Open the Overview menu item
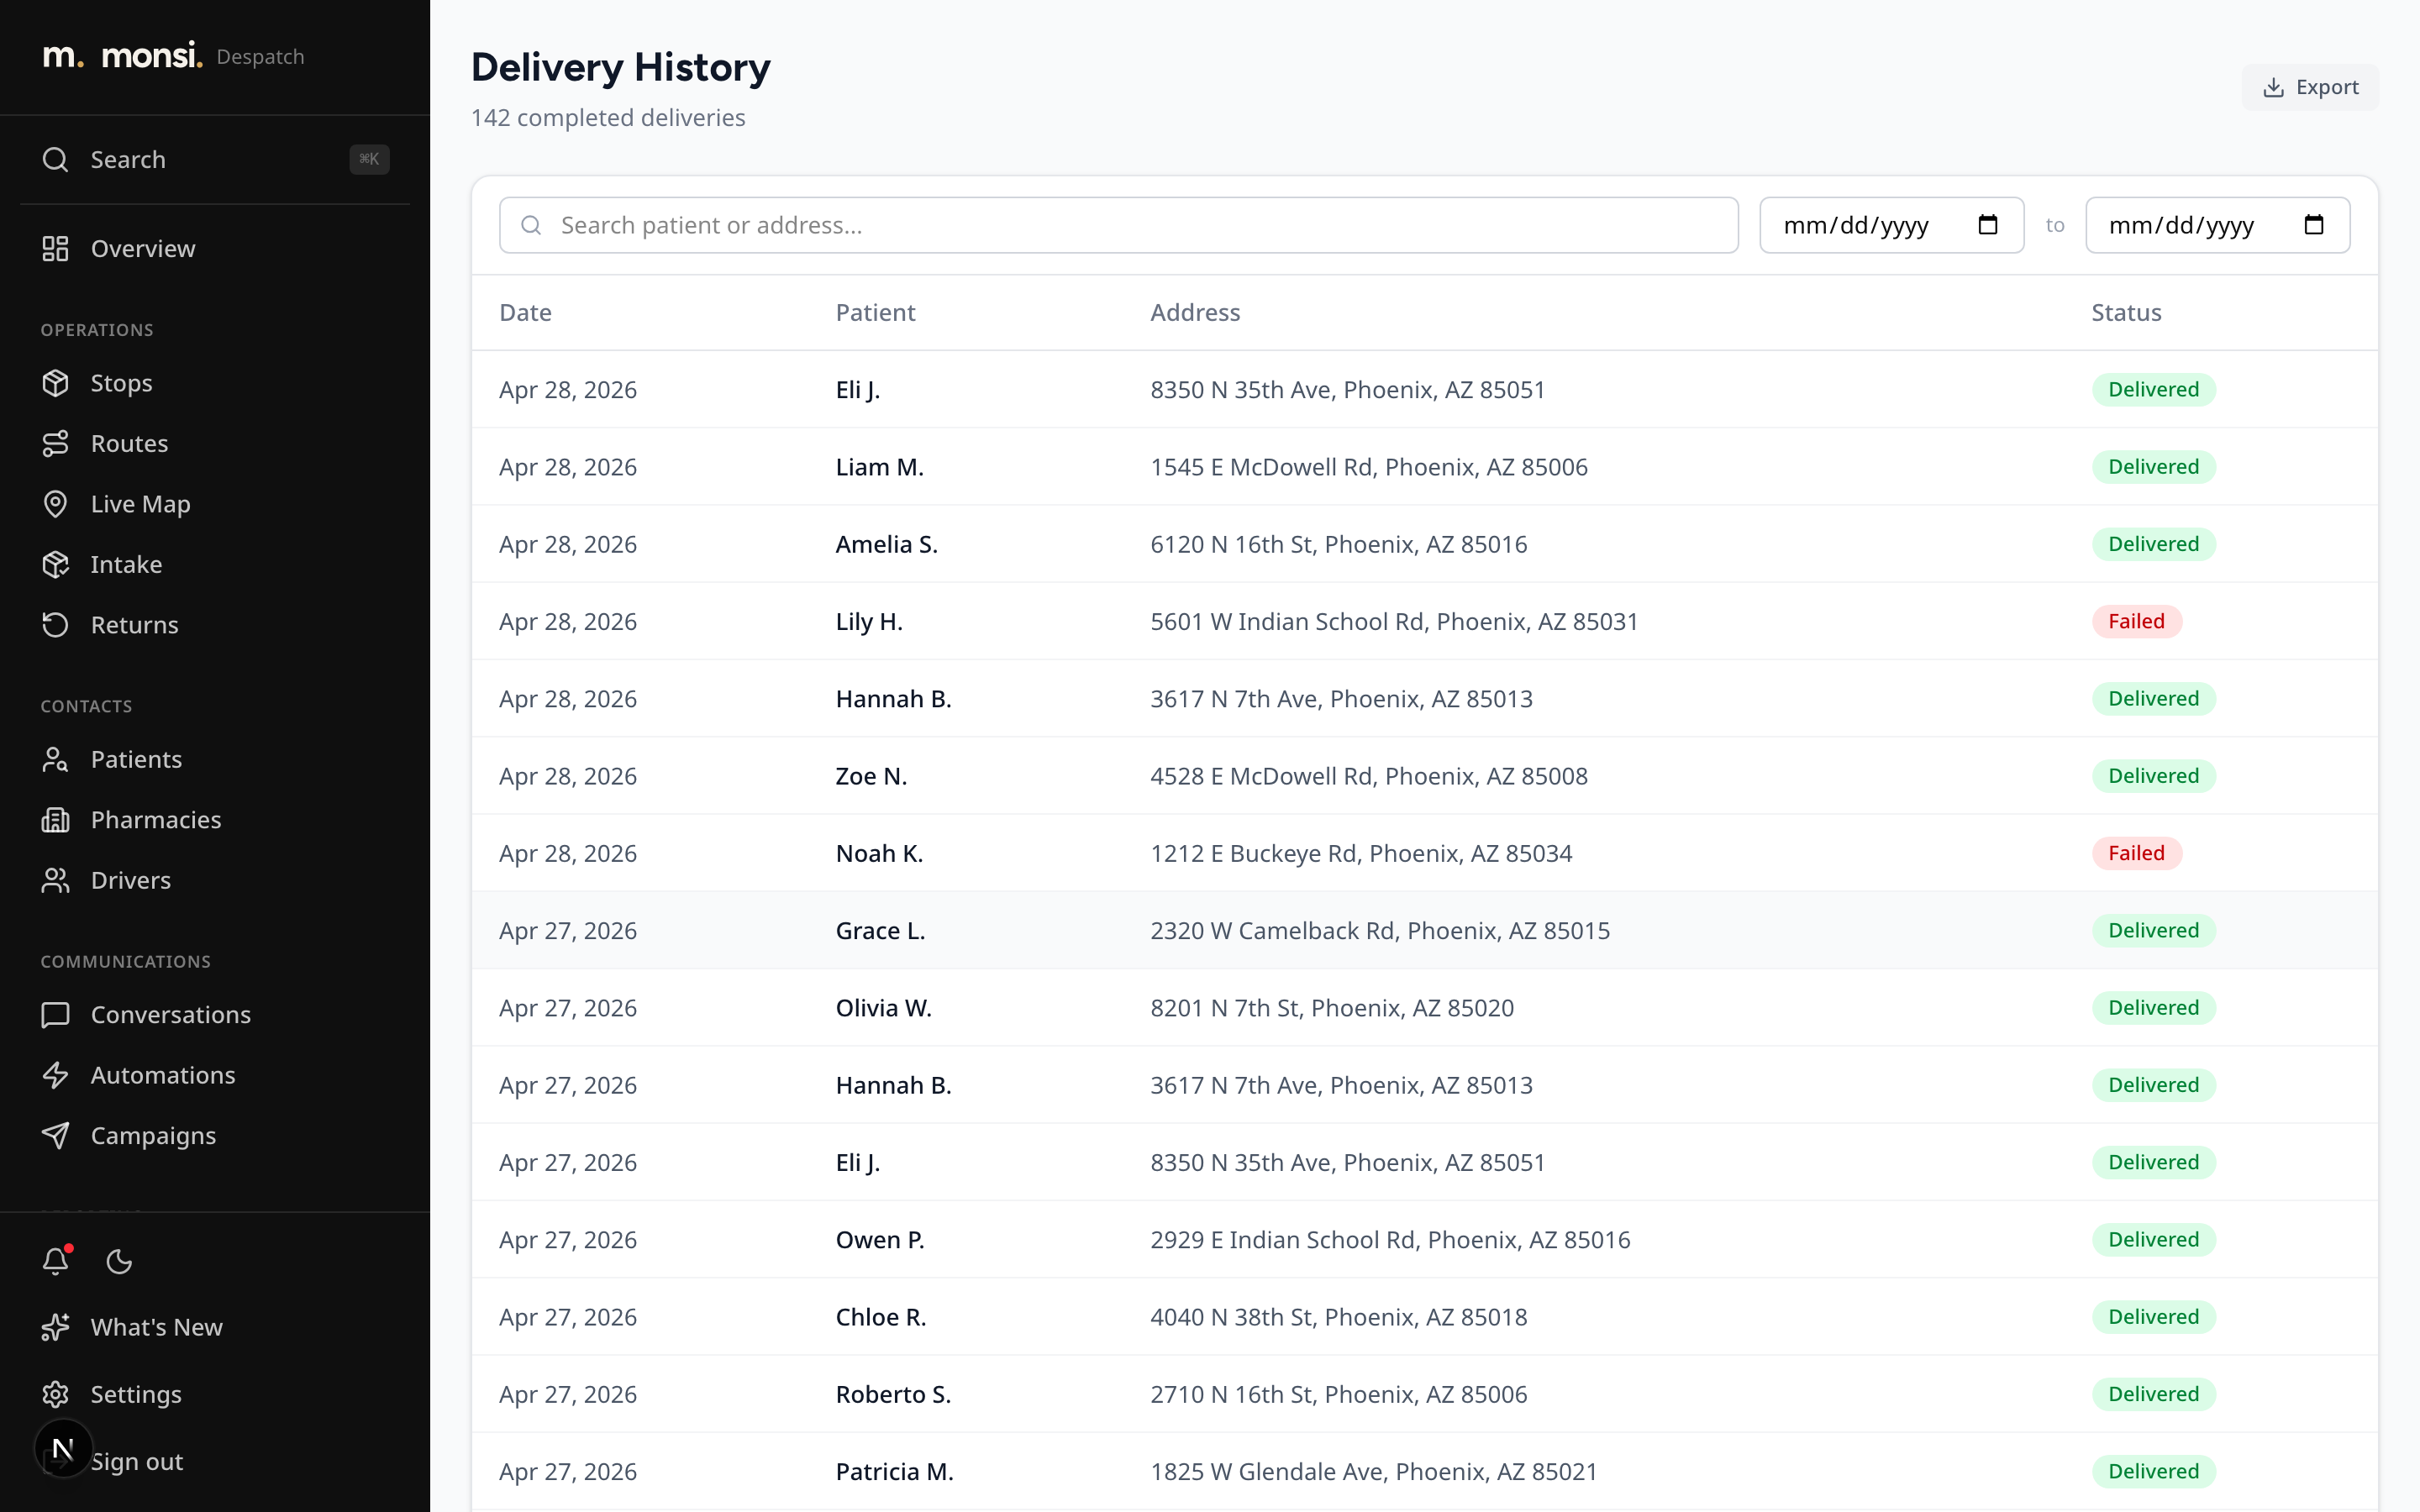2420x1512 pixels. click(x=215, y=248)
